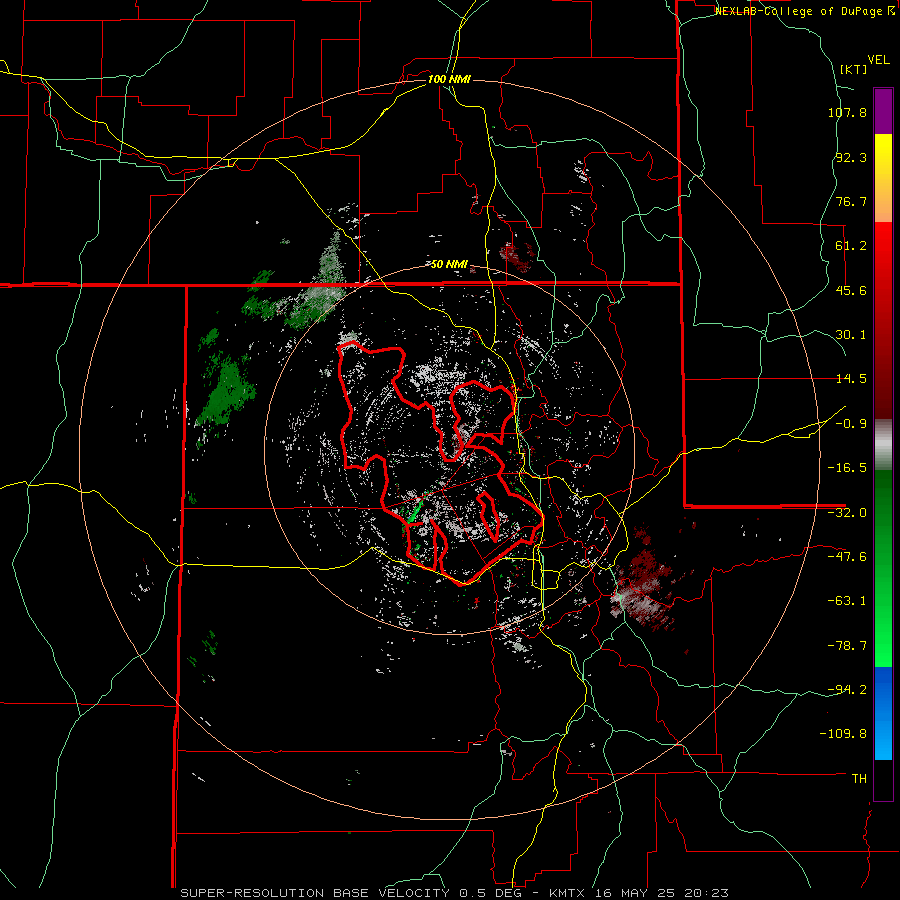Viewport: 900px width, 900px height.
Task: Click the dark red echo cluster southeast of radar
Action: click(644, 581)
